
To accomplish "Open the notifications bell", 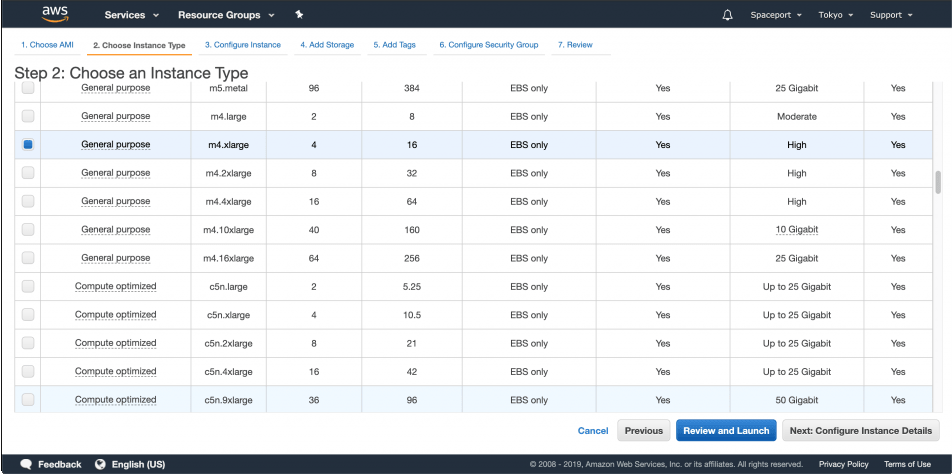I will (x=727, y=15).
